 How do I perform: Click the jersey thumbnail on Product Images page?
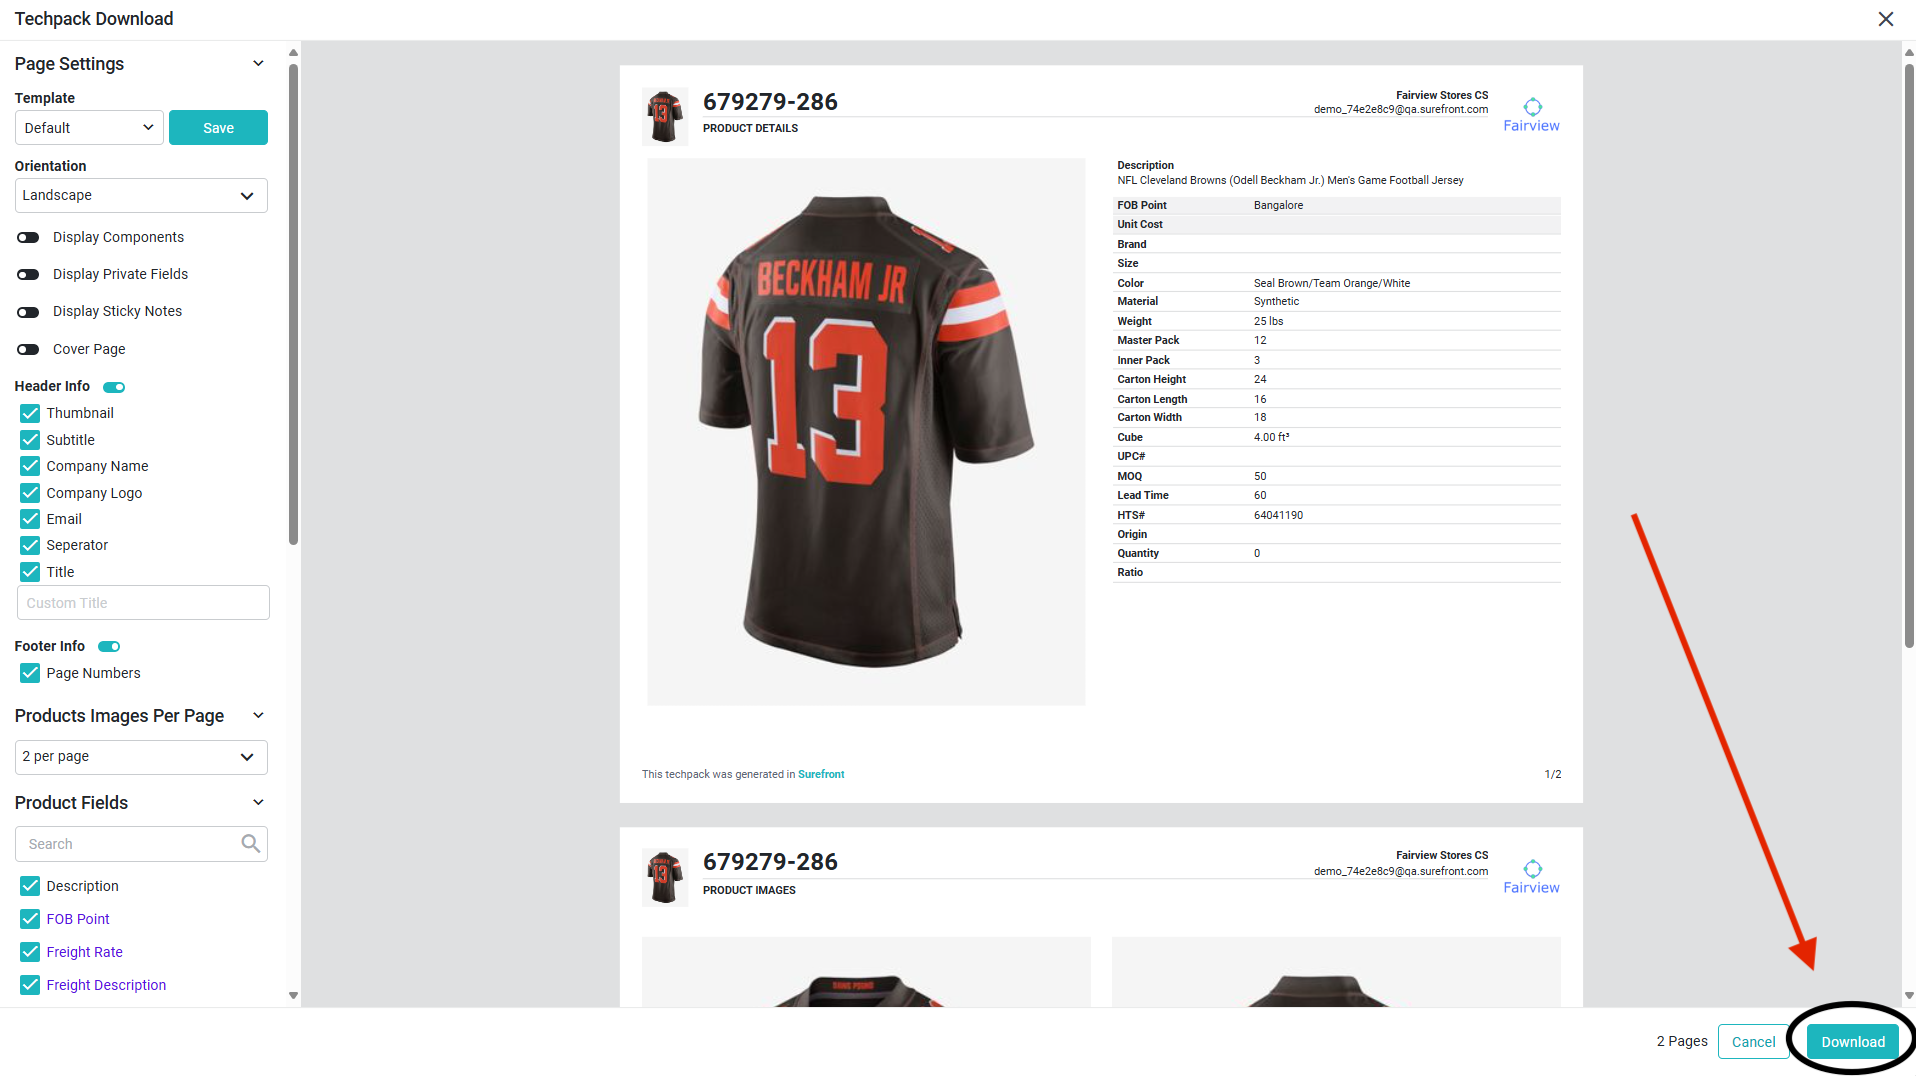click(x=664, y=877)
